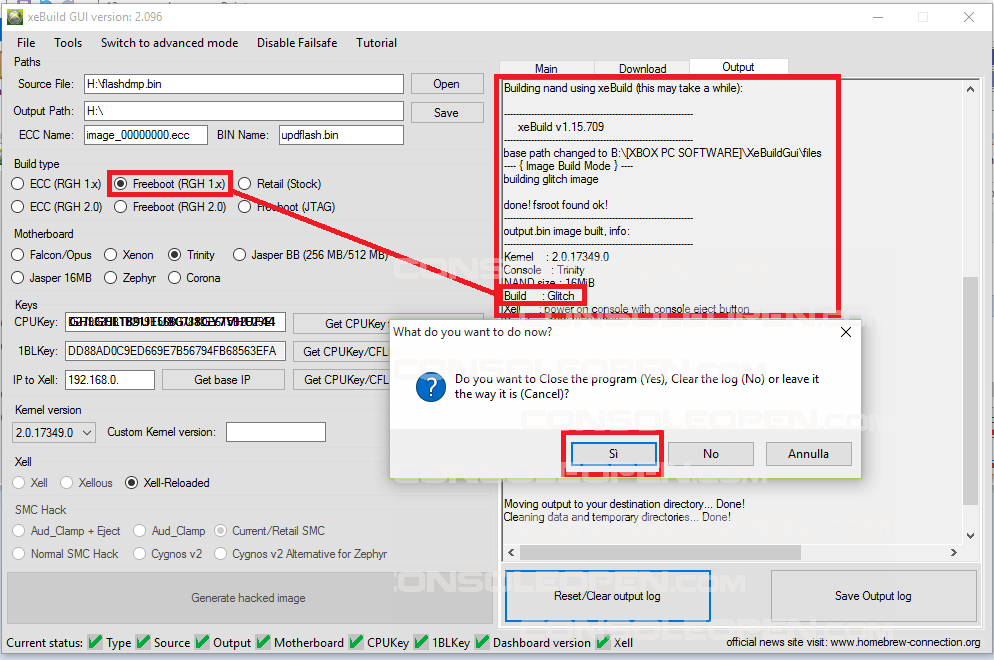Choose ECC (RGH 2.0) build type

tap(18, 207)
